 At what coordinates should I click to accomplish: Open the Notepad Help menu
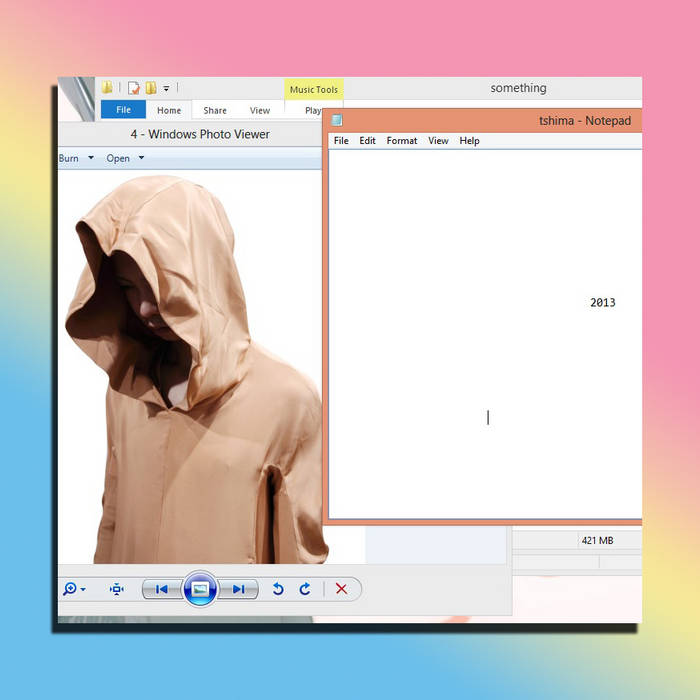[x=469, y=141]
